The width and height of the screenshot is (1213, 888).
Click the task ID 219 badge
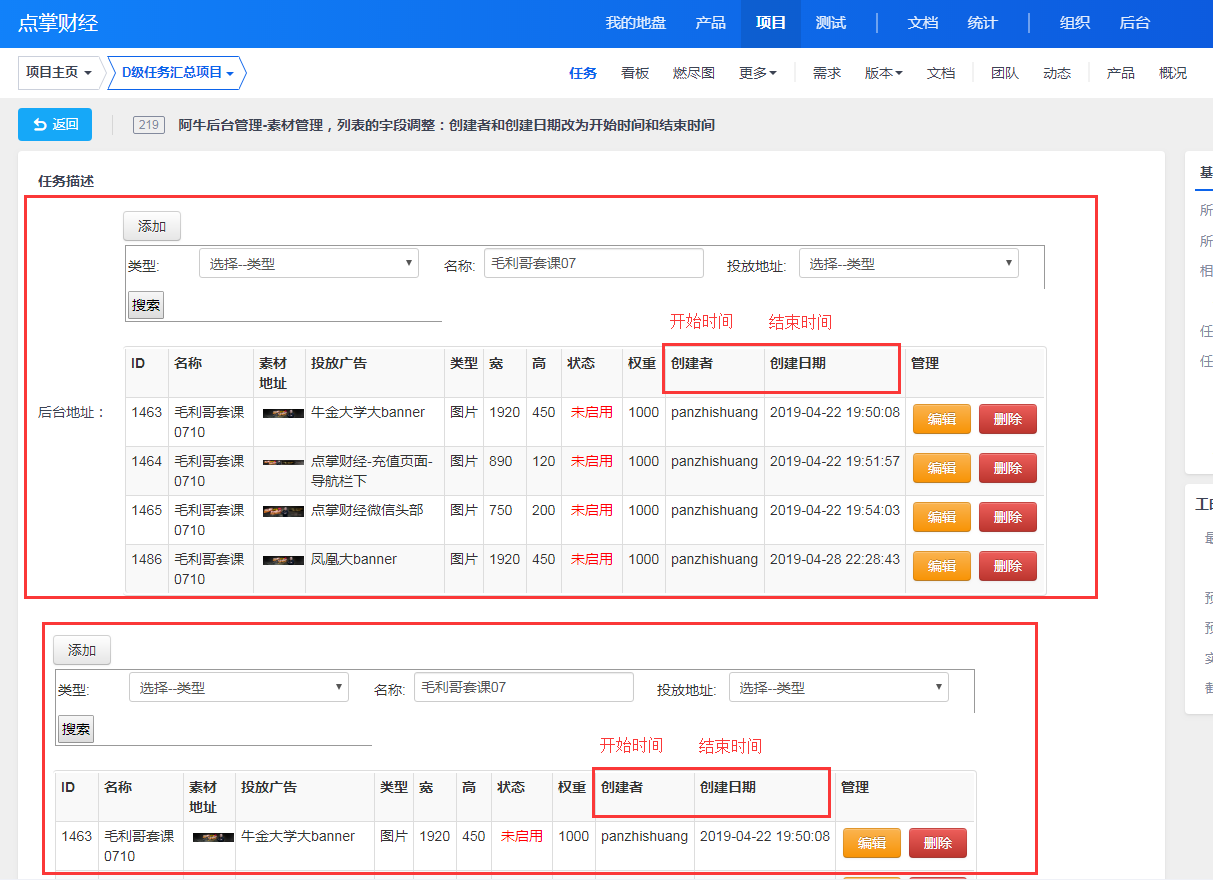[148, 125]
